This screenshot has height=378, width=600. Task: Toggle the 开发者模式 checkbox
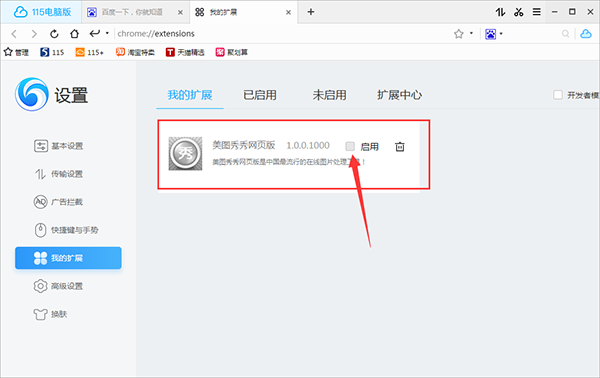pyautogui.click(x=558, y=95)
